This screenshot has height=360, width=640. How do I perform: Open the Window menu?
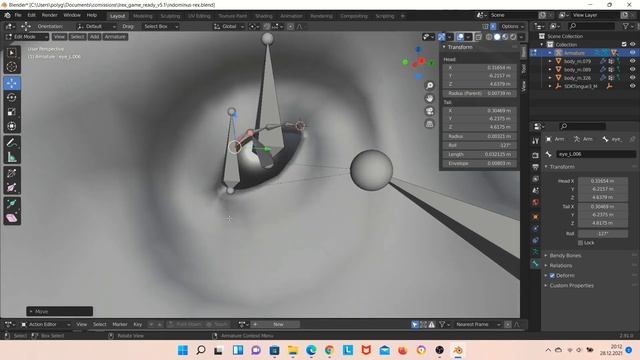coord(72,15)
